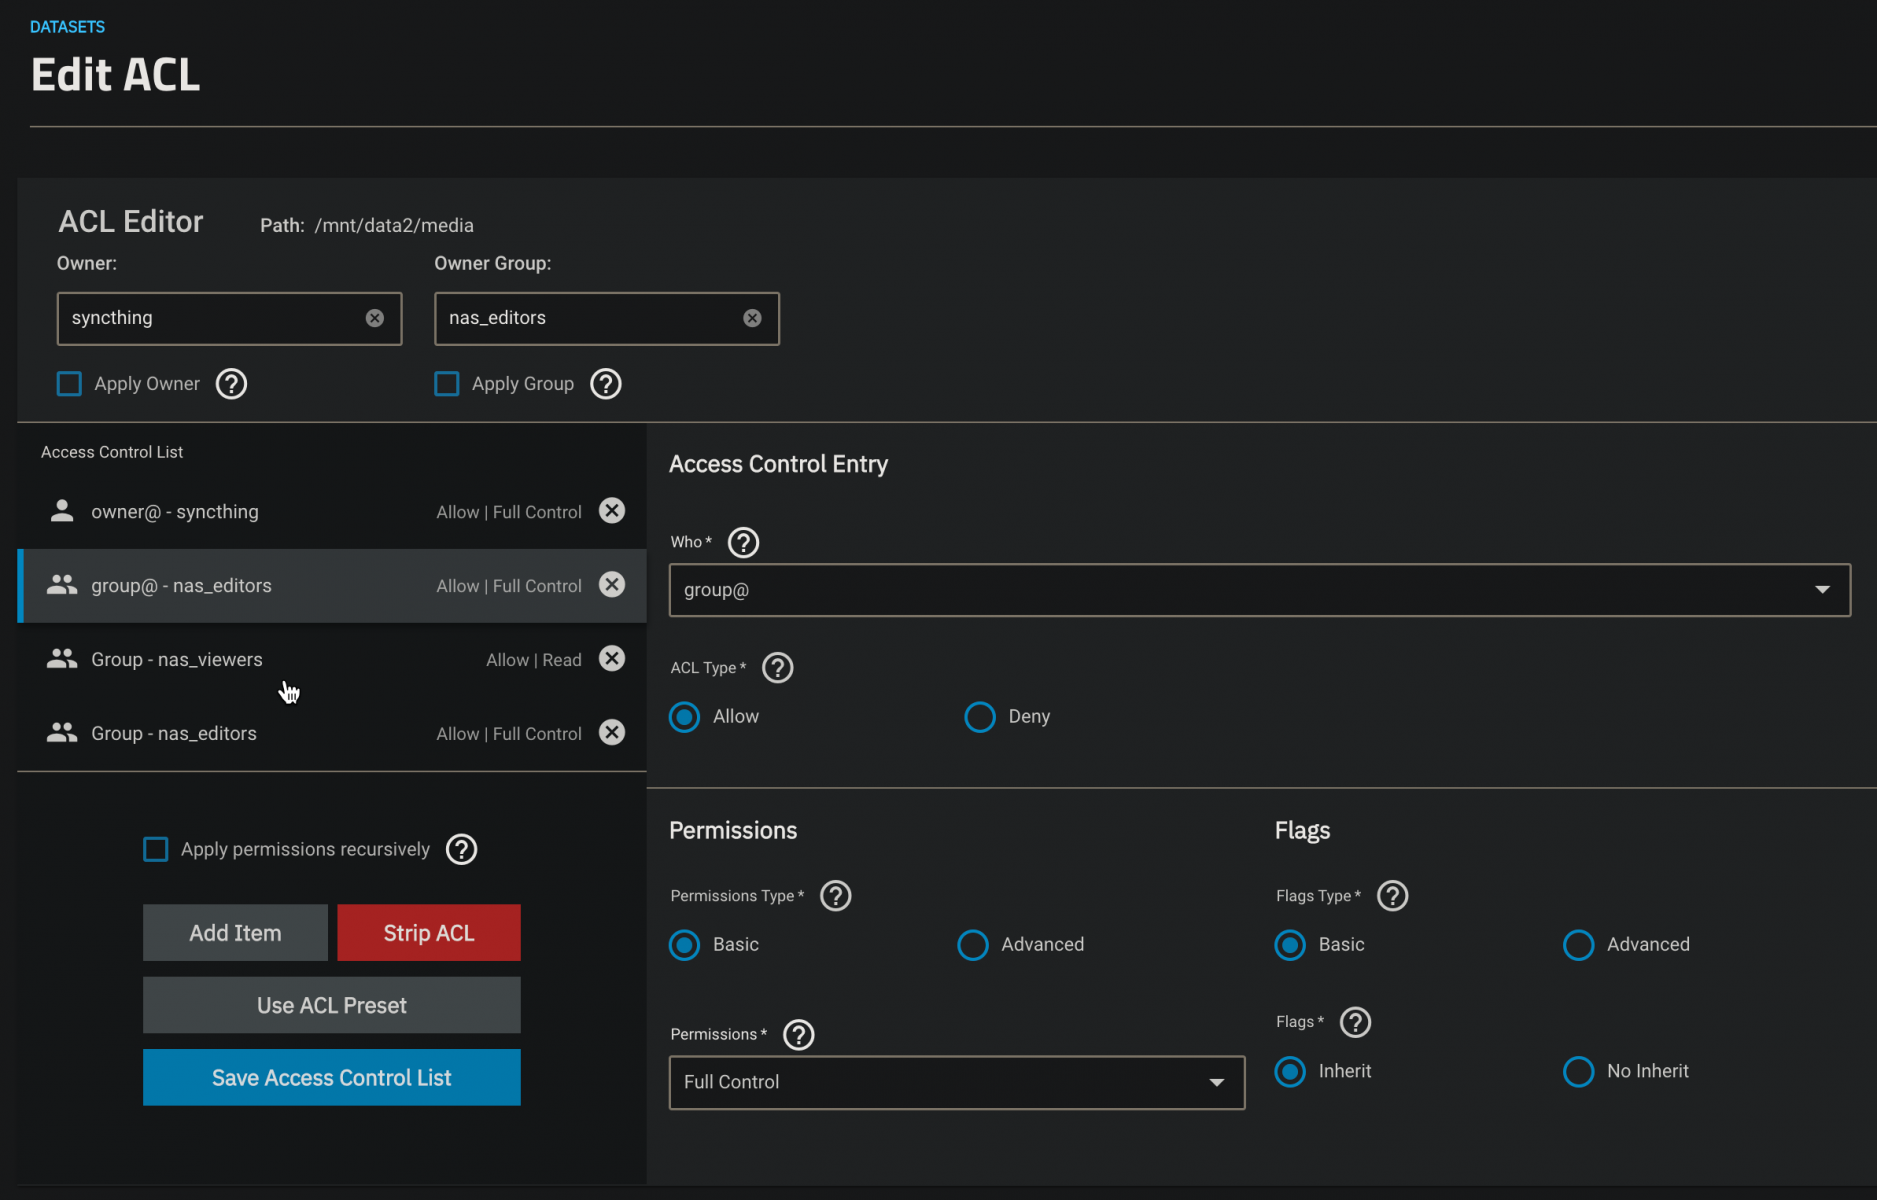Show help for ACL Type
This screenshot has height=1200, width=1877.
[x=777, y=668]
